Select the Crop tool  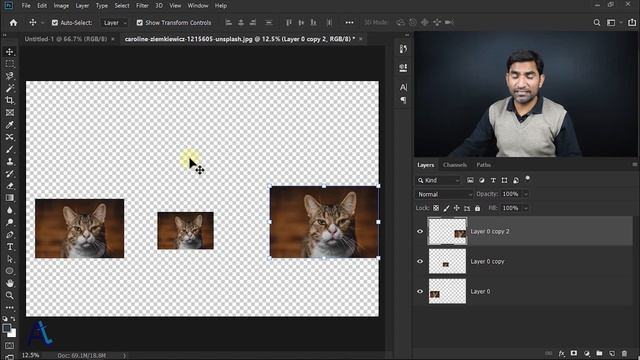(x=9, y=100)
